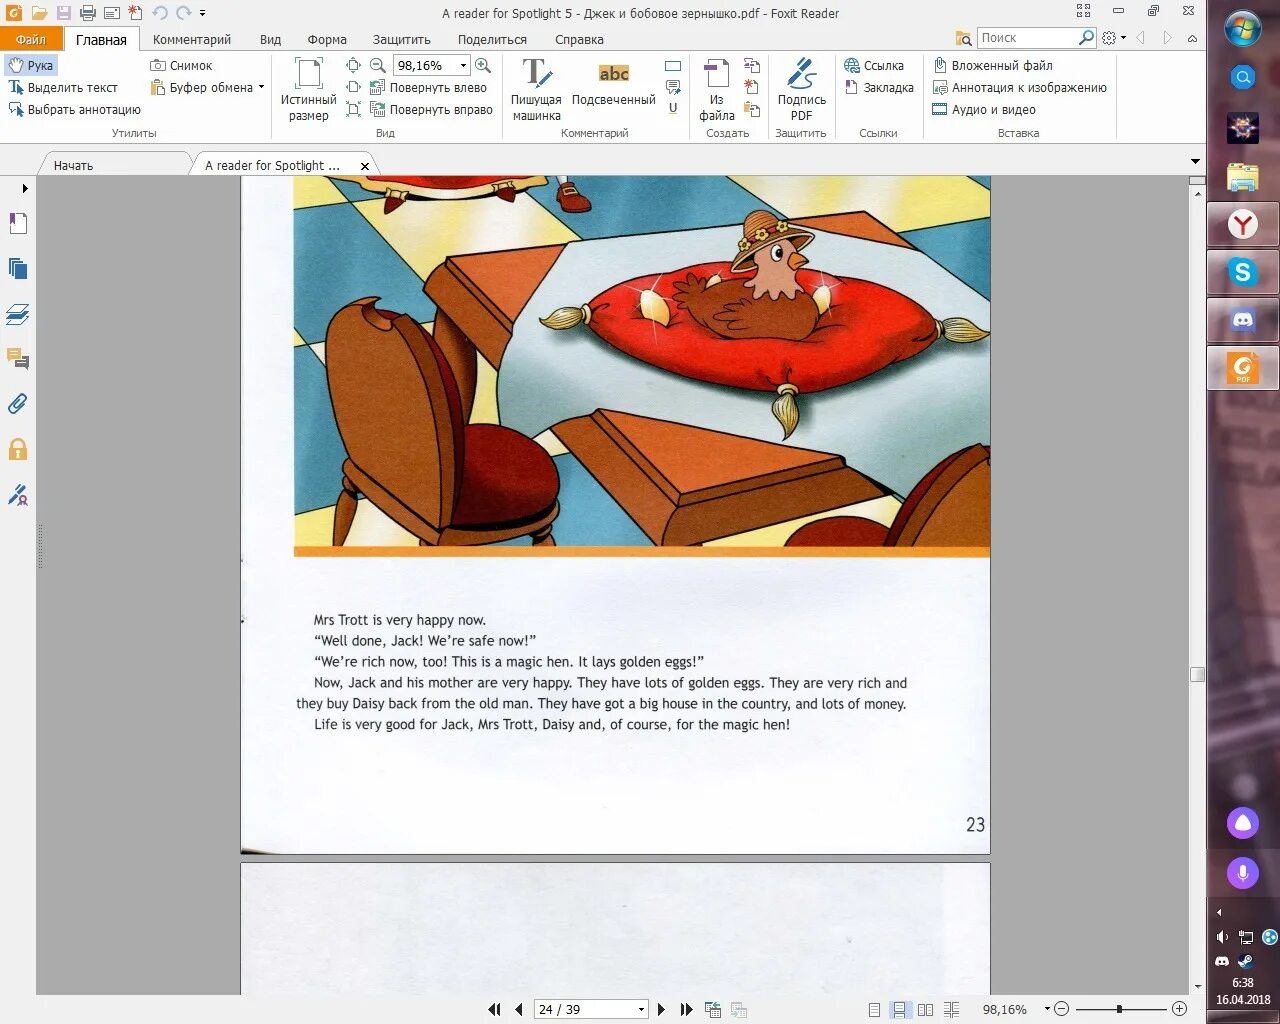Open the Windows Start button
This screenshot has width=1280, height=1024.
tap(1243, 28)
